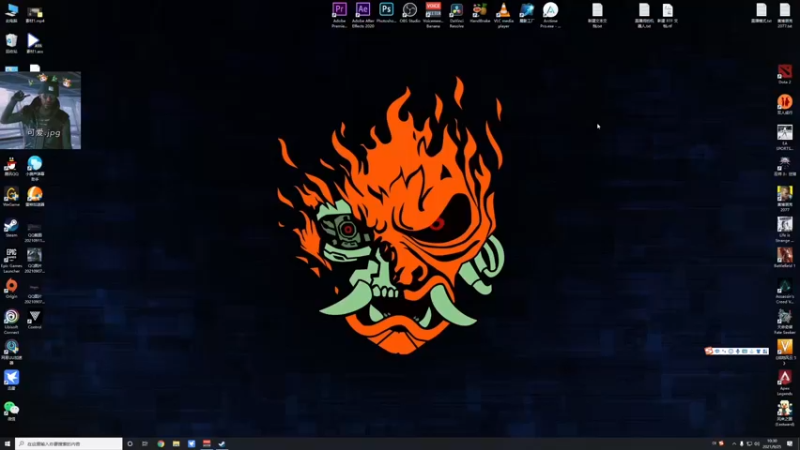Open the HandBrake desktop shortcut

click(480, 13)
